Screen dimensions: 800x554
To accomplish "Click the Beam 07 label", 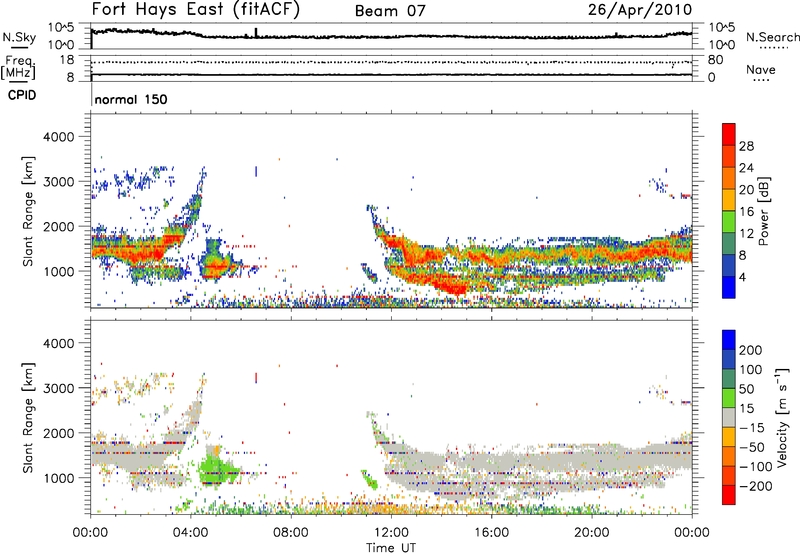I will coord(390,11).
